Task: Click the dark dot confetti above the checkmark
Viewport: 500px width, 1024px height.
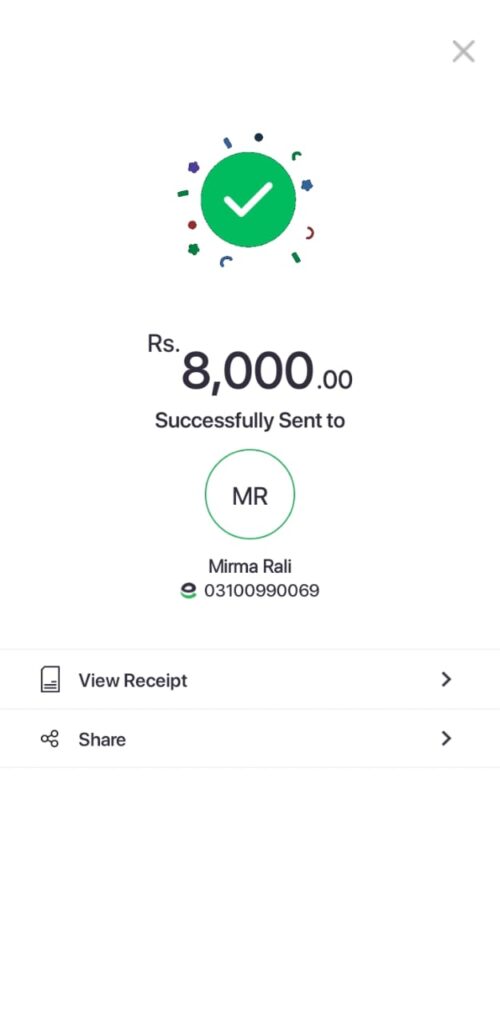Action: coord(258,137)
